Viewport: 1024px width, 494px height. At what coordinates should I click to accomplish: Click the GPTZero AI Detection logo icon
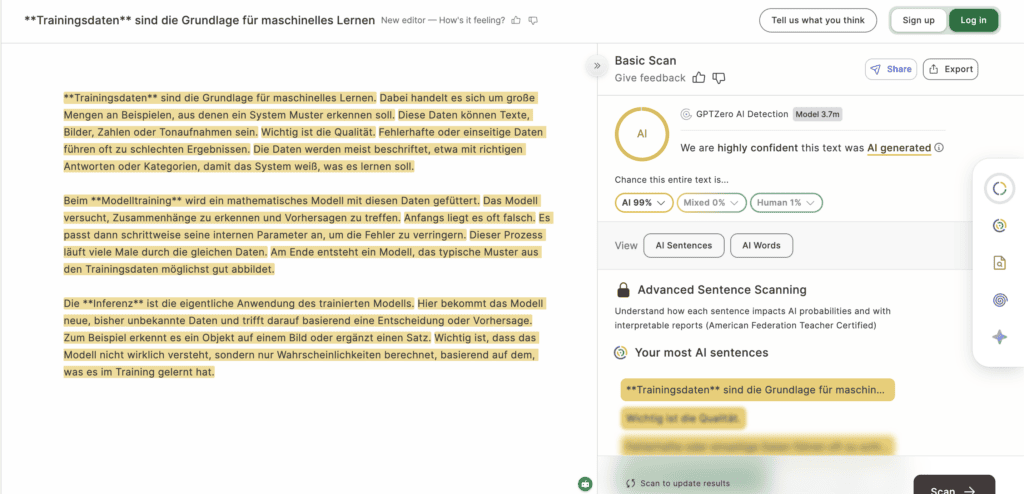click(x=686, y=114)
